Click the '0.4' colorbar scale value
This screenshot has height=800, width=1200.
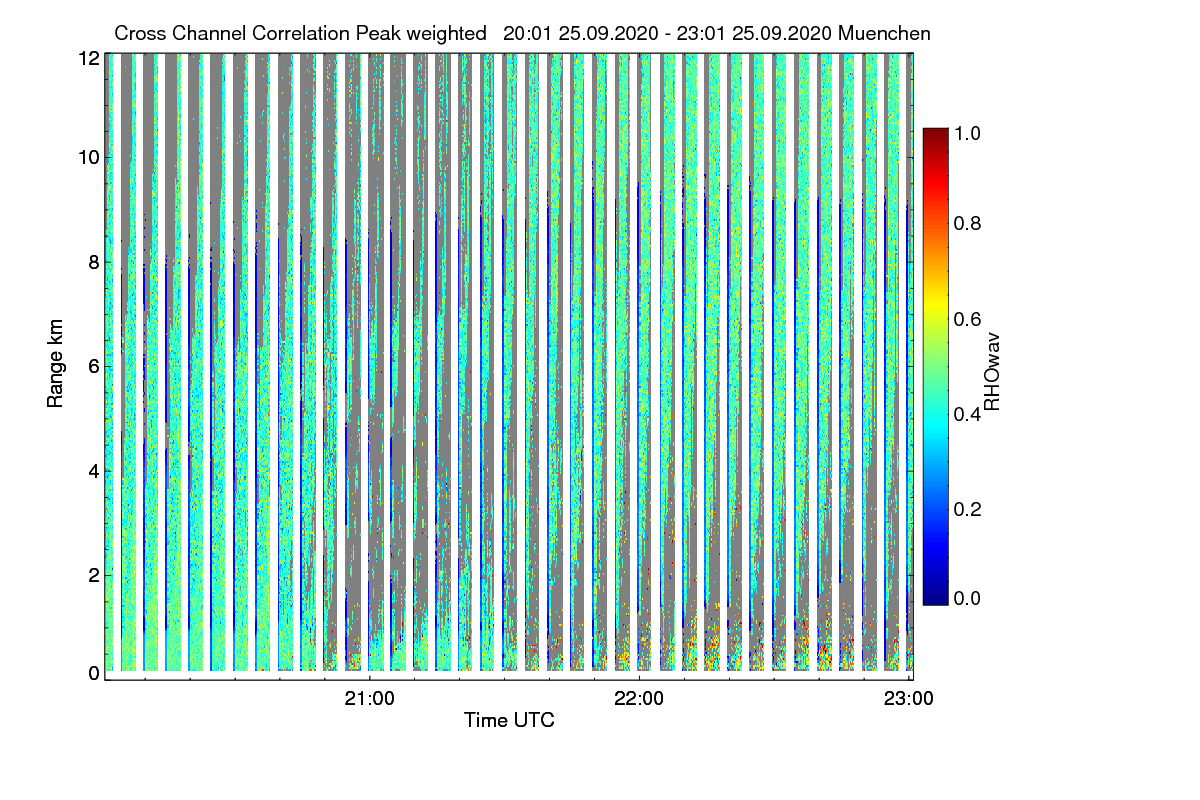click(x=966, y=414)
